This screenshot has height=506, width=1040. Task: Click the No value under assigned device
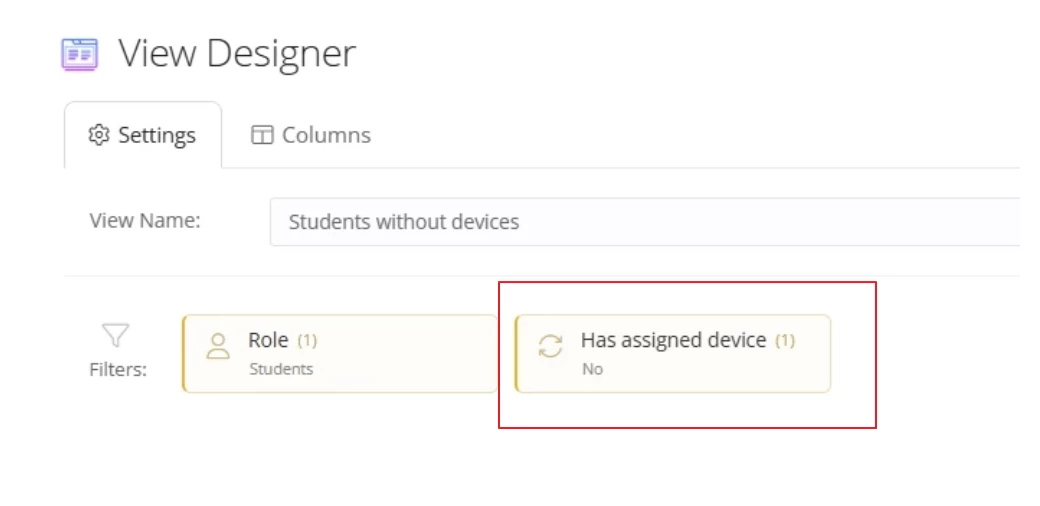(x=592, y=369)
